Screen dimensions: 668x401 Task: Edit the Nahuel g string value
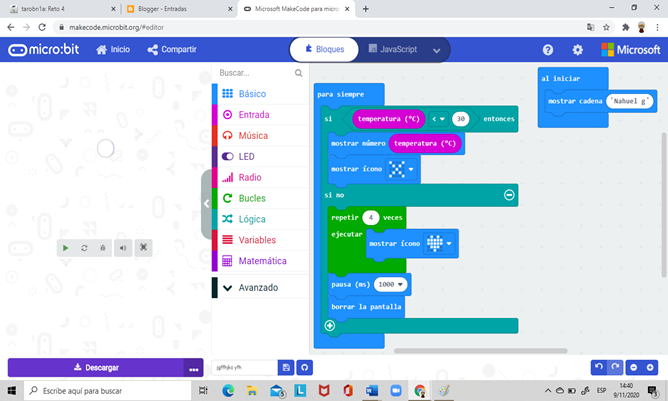630,101
